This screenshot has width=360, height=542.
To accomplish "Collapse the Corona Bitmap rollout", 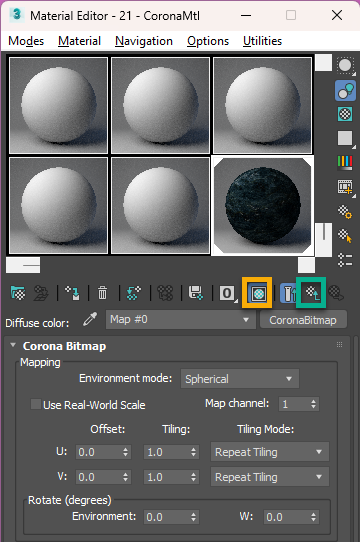I will tap(13, 345).
